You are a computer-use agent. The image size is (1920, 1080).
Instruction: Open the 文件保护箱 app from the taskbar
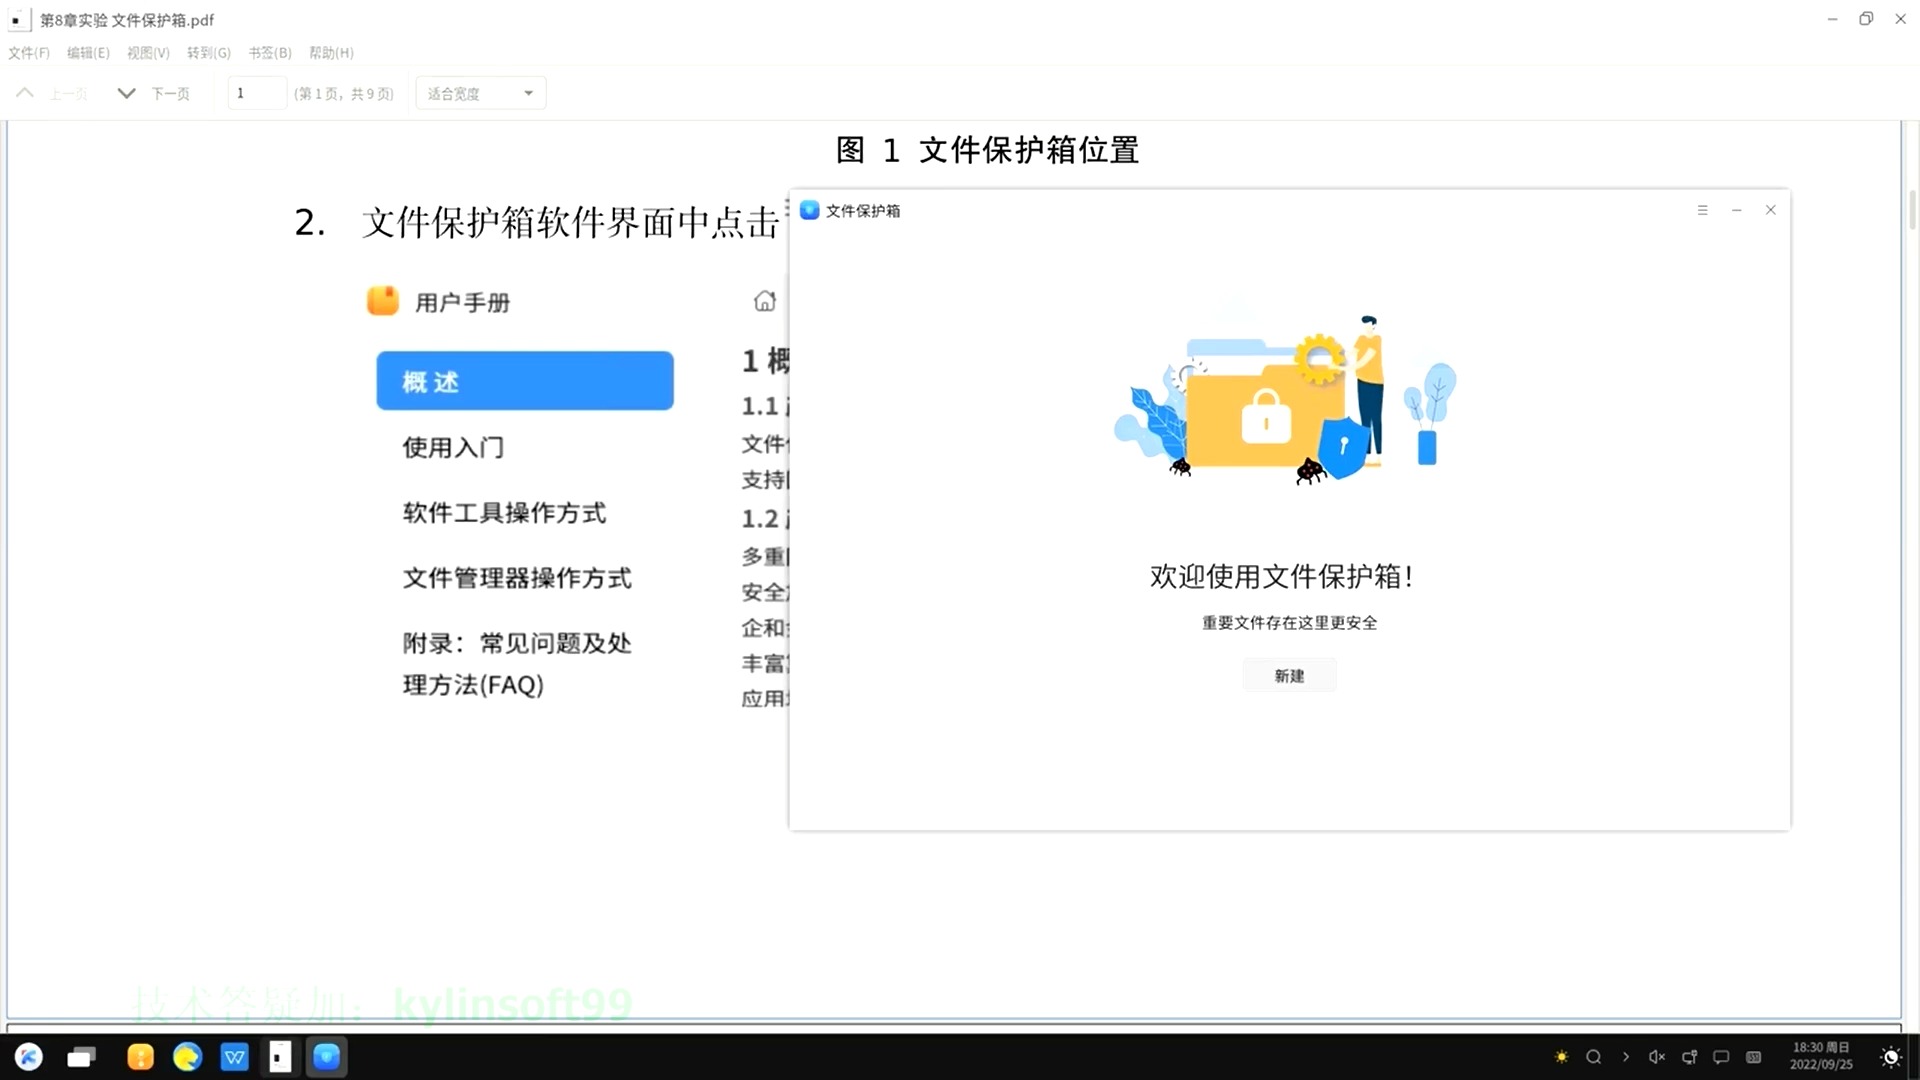coord(326,1057)
